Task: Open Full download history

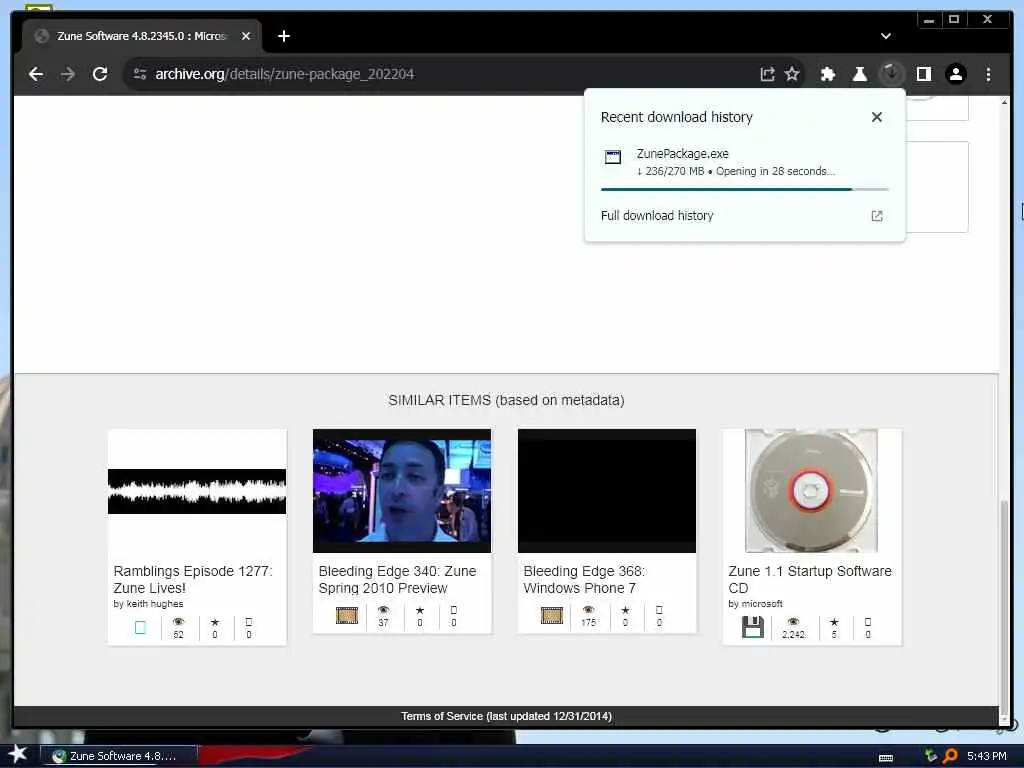Action: [656, 216]
